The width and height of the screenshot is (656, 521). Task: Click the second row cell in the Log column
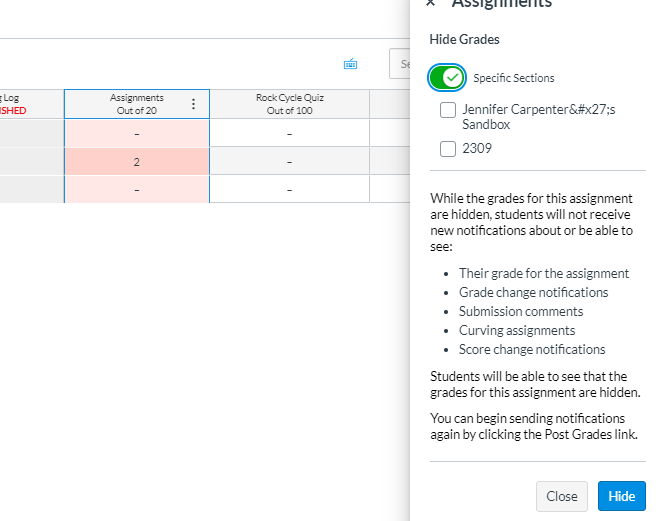(30, 161)
